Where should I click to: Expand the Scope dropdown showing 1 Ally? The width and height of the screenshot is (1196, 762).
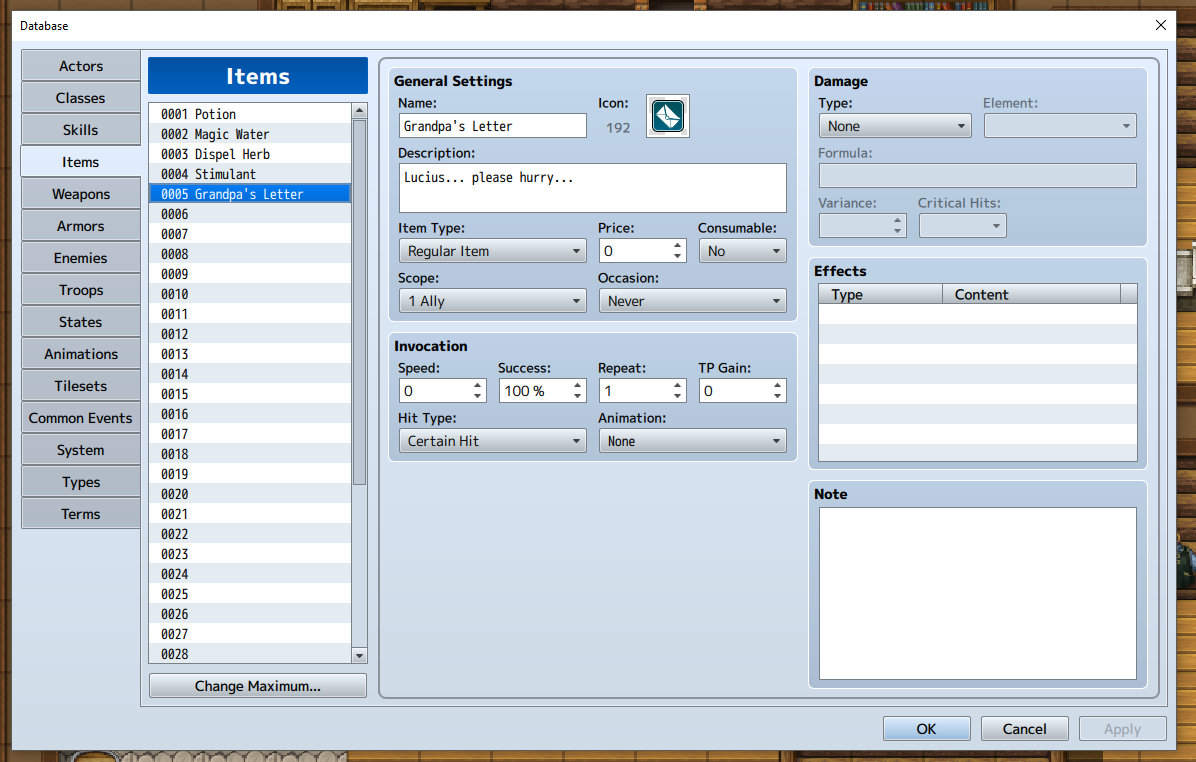pos(492,301)
